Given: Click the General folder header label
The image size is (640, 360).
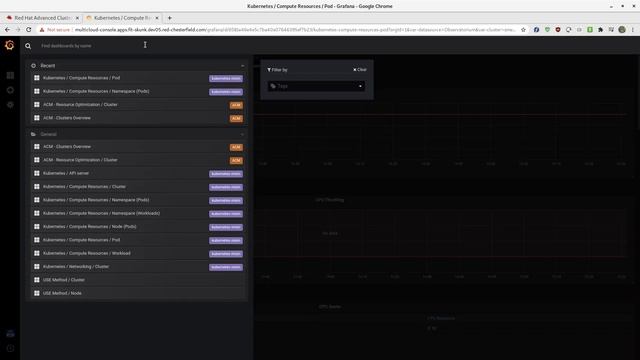Looking at the screenshot, I should pyautogui.click(x=48, y=134).
